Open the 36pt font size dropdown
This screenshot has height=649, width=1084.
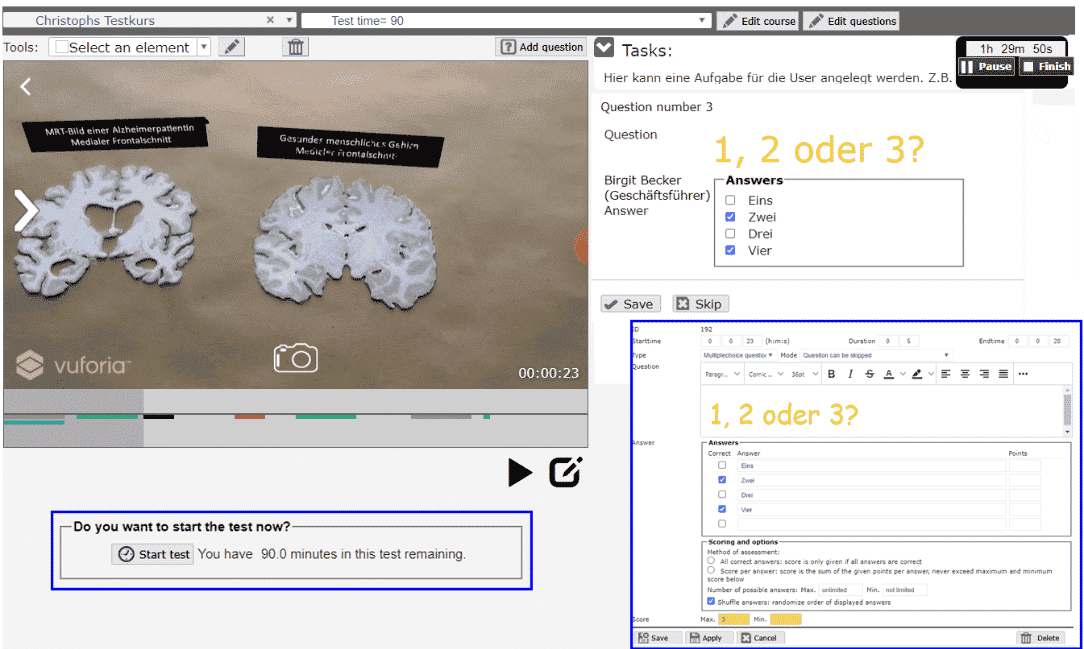point(804,374)
